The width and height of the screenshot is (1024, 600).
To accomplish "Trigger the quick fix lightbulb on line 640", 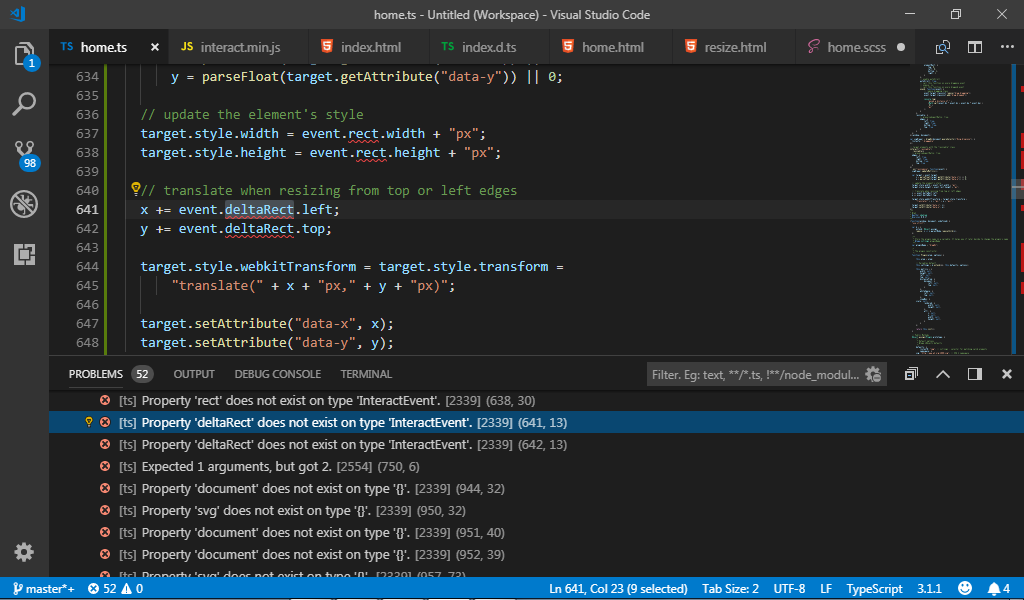I will (136, 189).
